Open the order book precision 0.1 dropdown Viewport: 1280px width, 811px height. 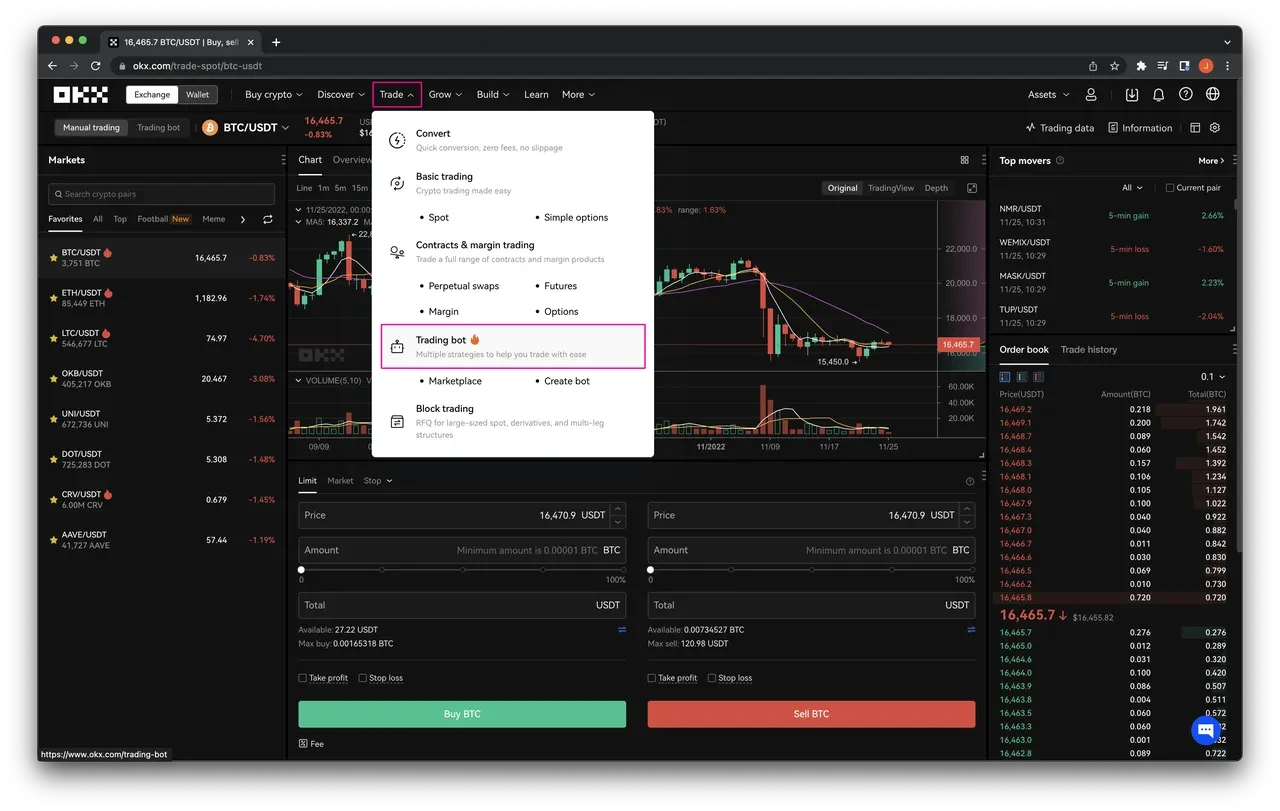[1212, 376]
